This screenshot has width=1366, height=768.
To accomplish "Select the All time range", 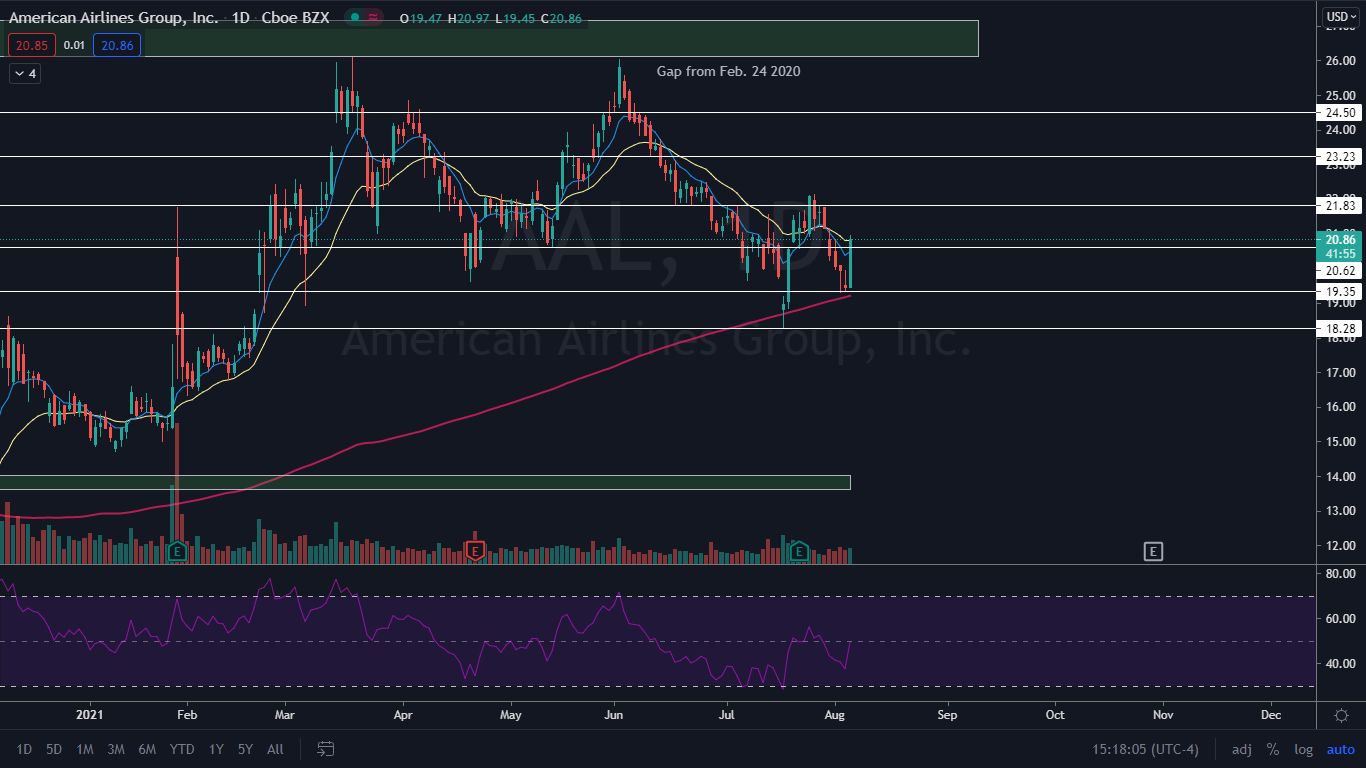I will (x=276, y=749).
